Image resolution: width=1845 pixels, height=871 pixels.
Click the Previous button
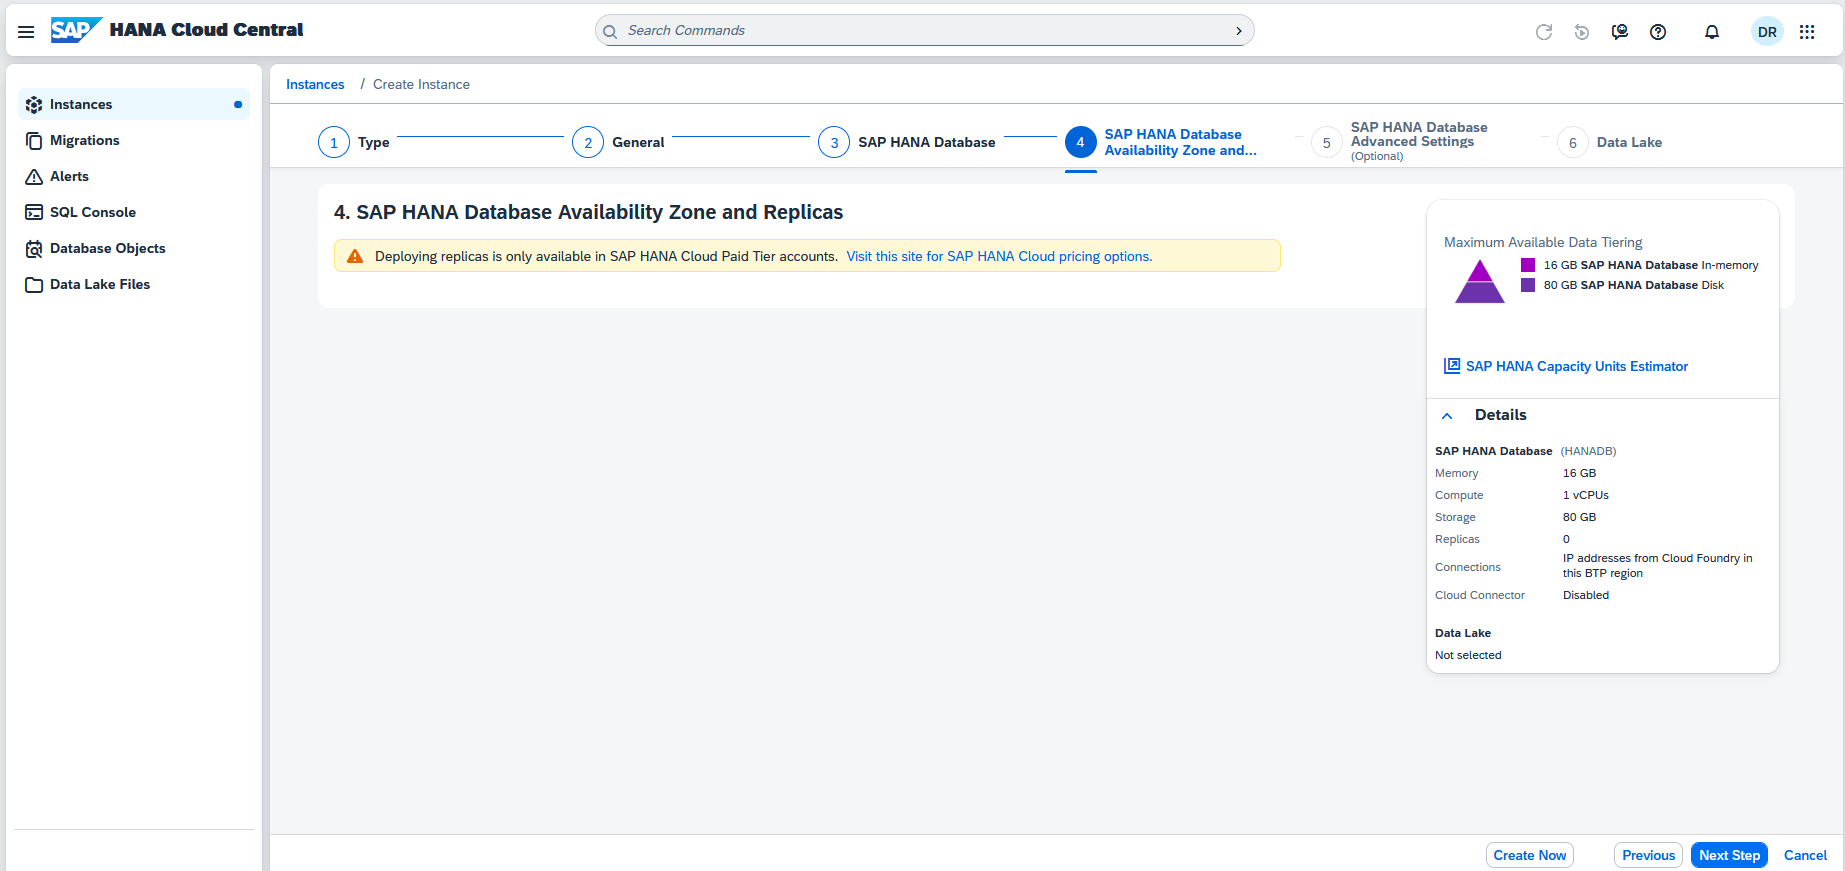(1648, 855)
